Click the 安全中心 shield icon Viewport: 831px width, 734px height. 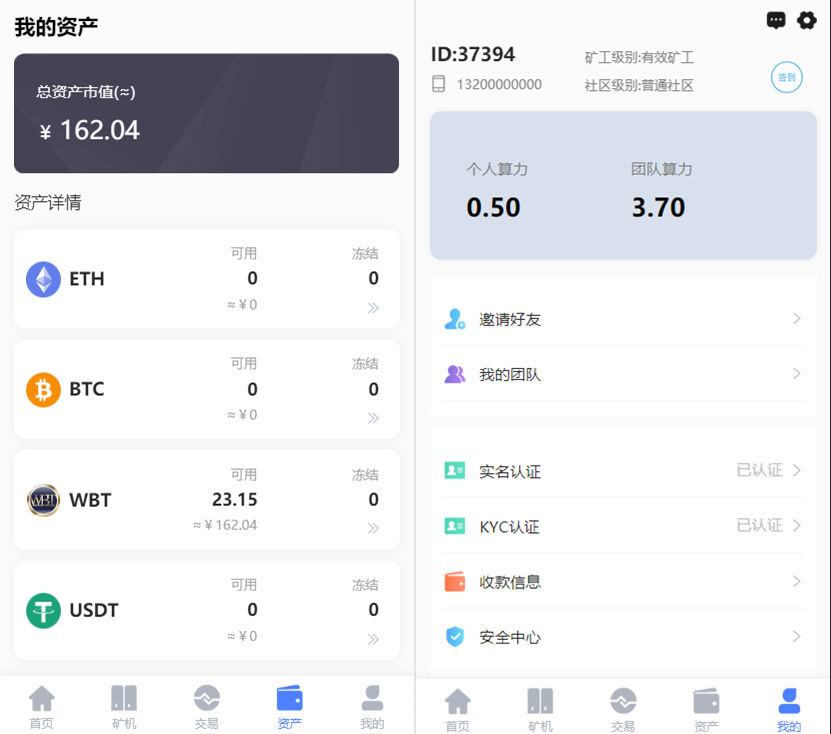point(455,636)
